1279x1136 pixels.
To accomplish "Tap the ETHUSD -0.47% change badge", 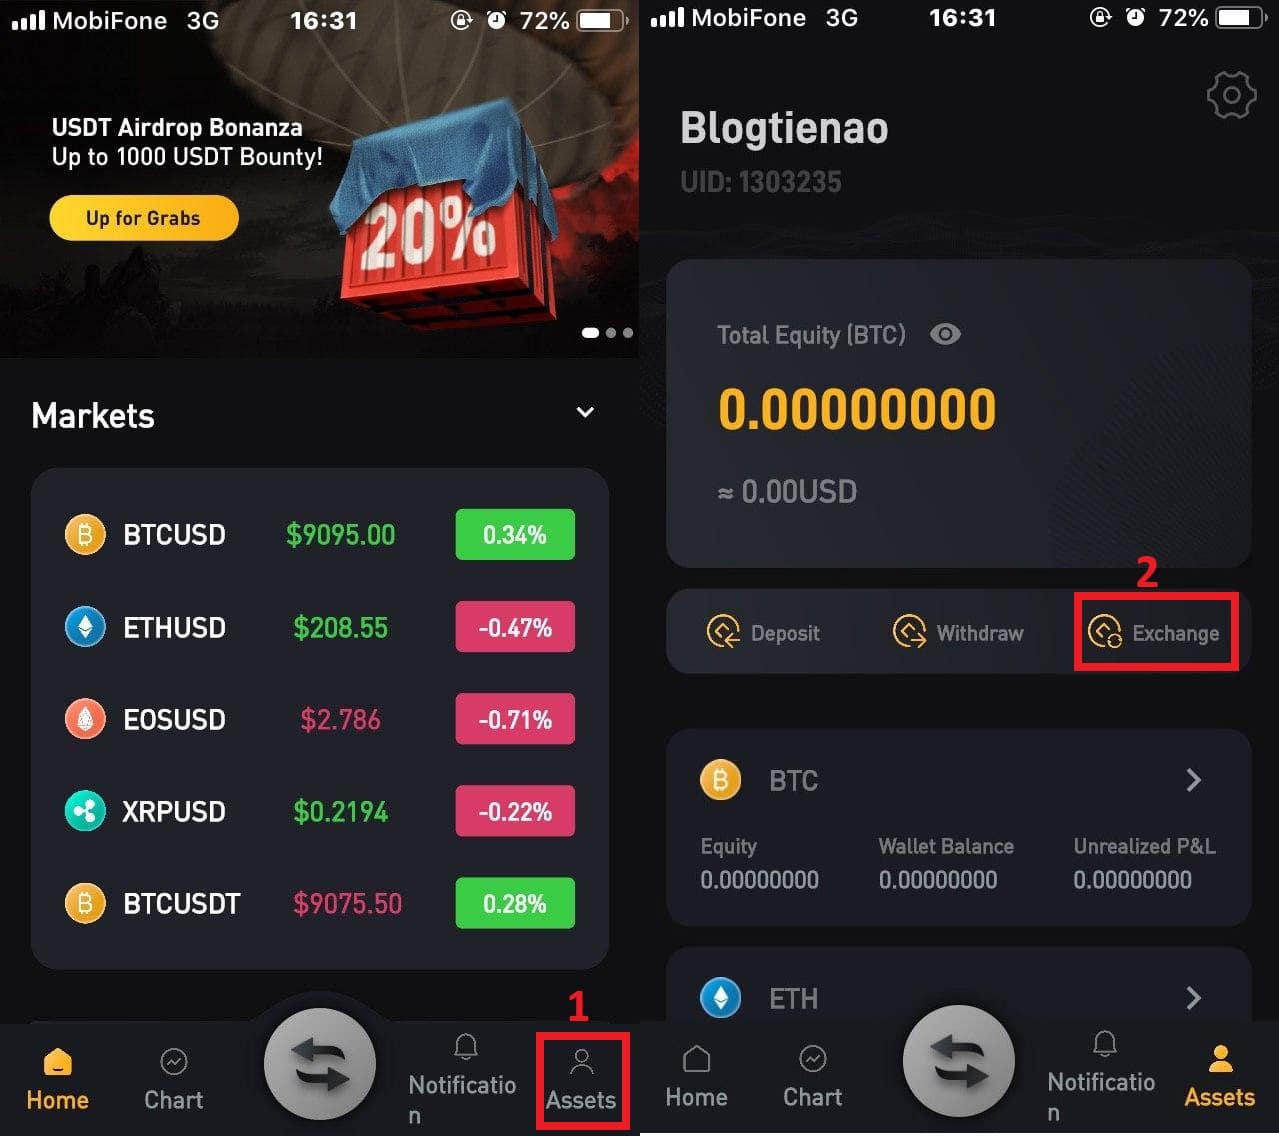I will pyautogui.click(x=515, y=627).
